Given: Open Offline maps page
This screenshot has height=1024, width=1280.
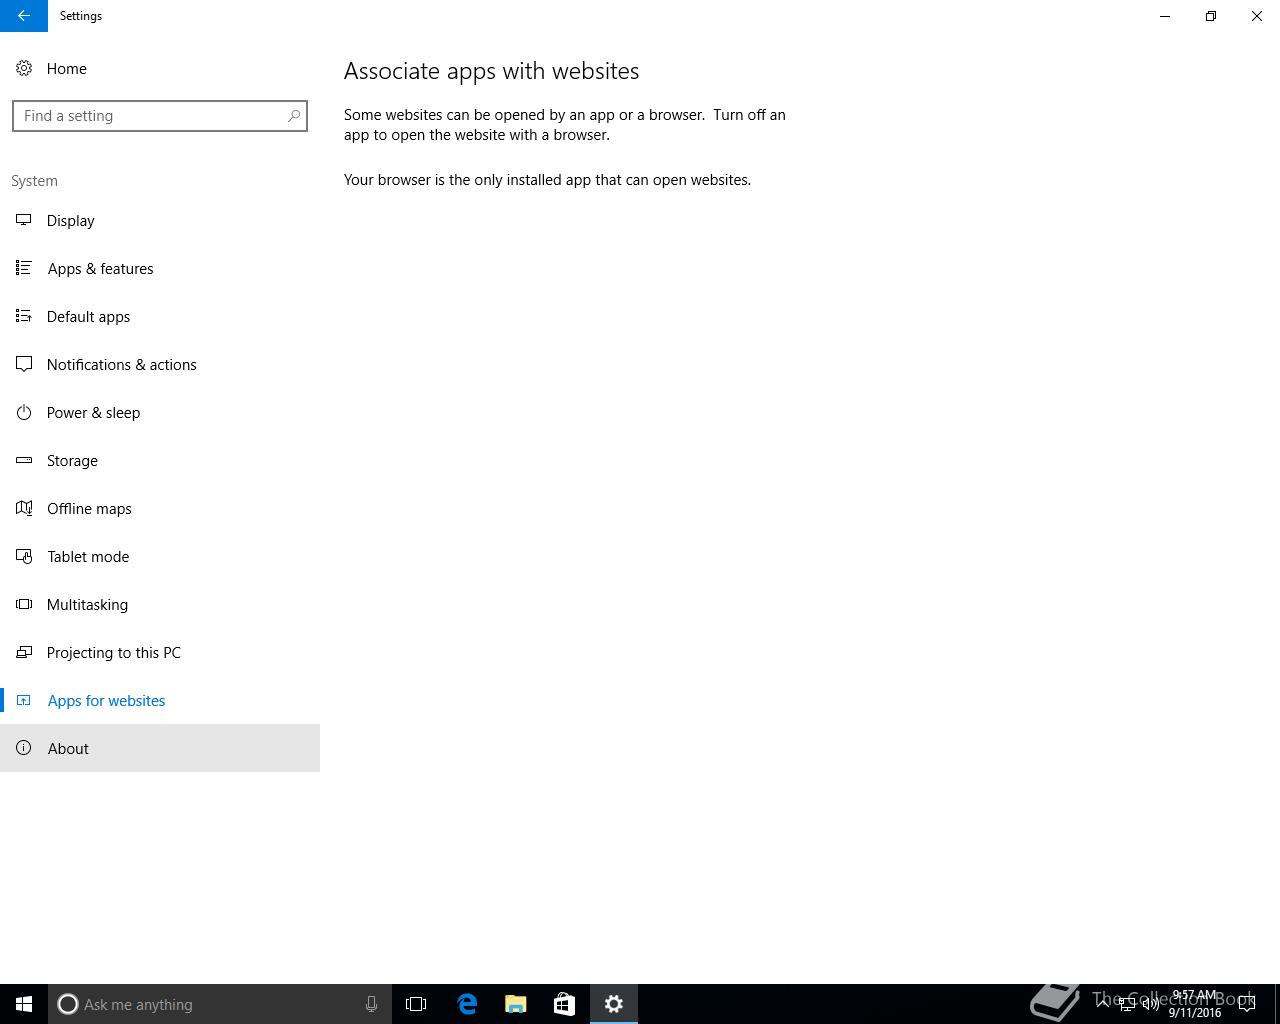Looking at the screenshot, I should [160, 508].
